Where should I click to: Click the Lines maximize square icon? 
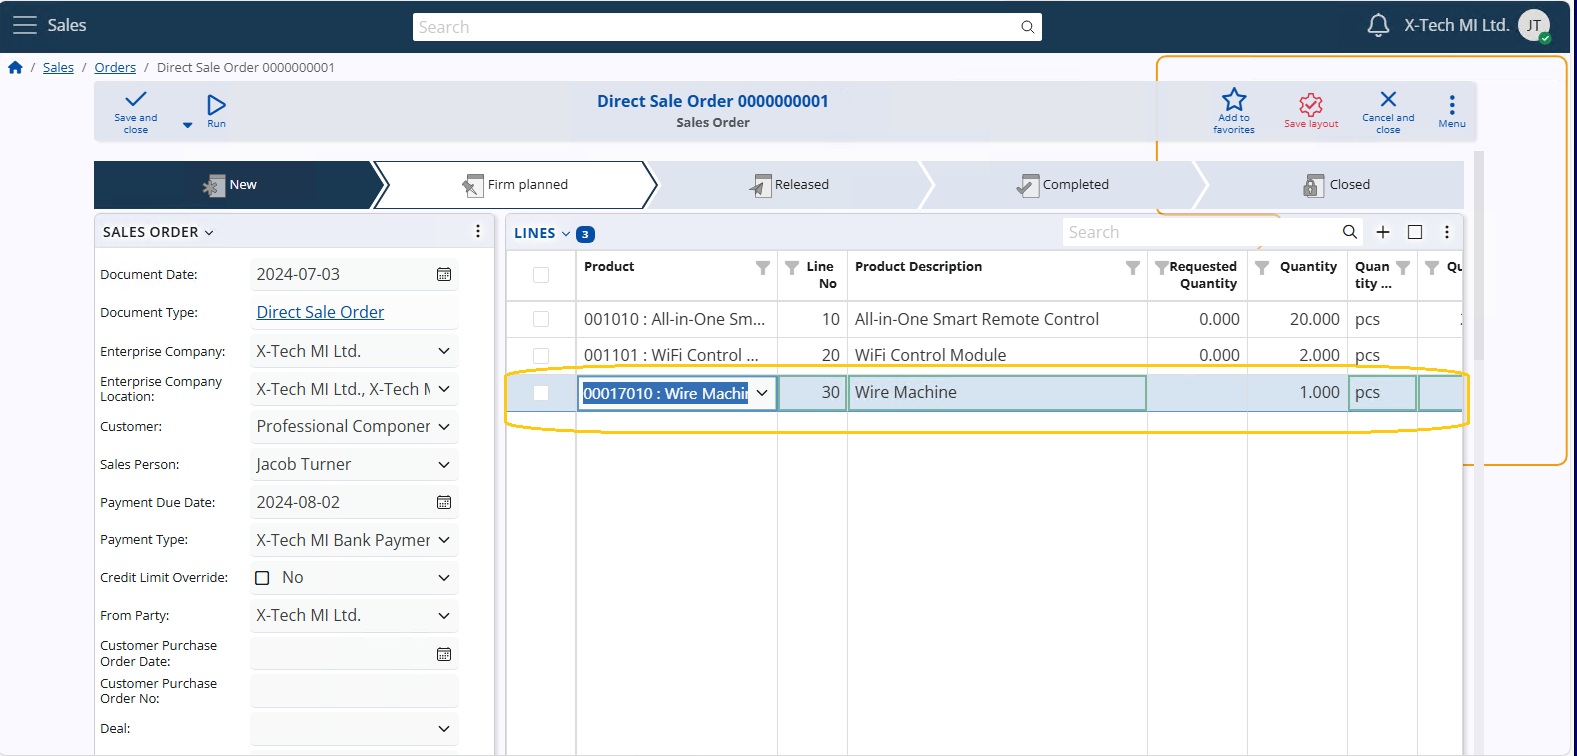[x=1415, y=232]
